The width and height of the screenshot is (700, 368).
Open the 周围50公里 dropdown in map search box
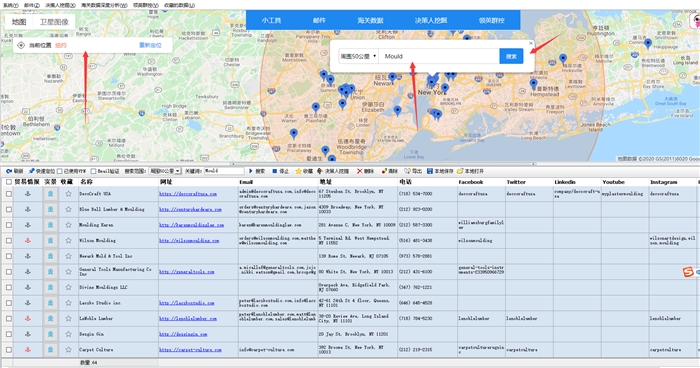pyautogui.click(x=358, y=56)
